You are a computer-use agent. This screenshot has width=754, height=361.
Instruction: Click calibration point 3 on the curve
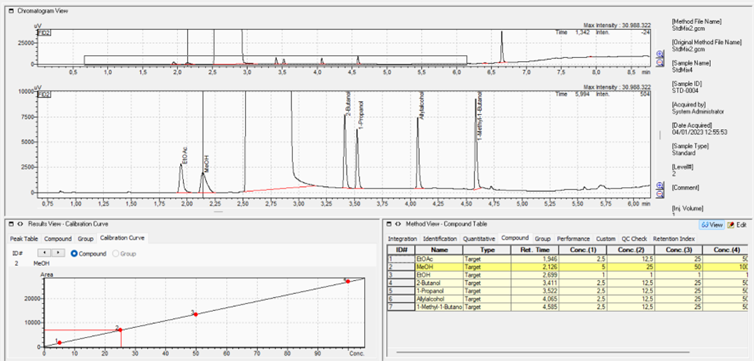click(196, 314)
